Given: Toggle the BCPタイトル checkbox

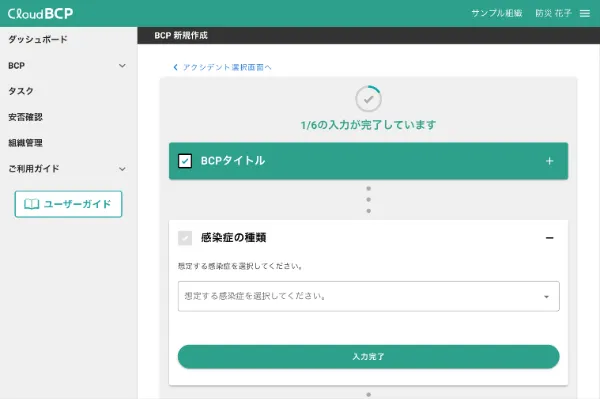Looking at the screenshot, I should (185, 161).
